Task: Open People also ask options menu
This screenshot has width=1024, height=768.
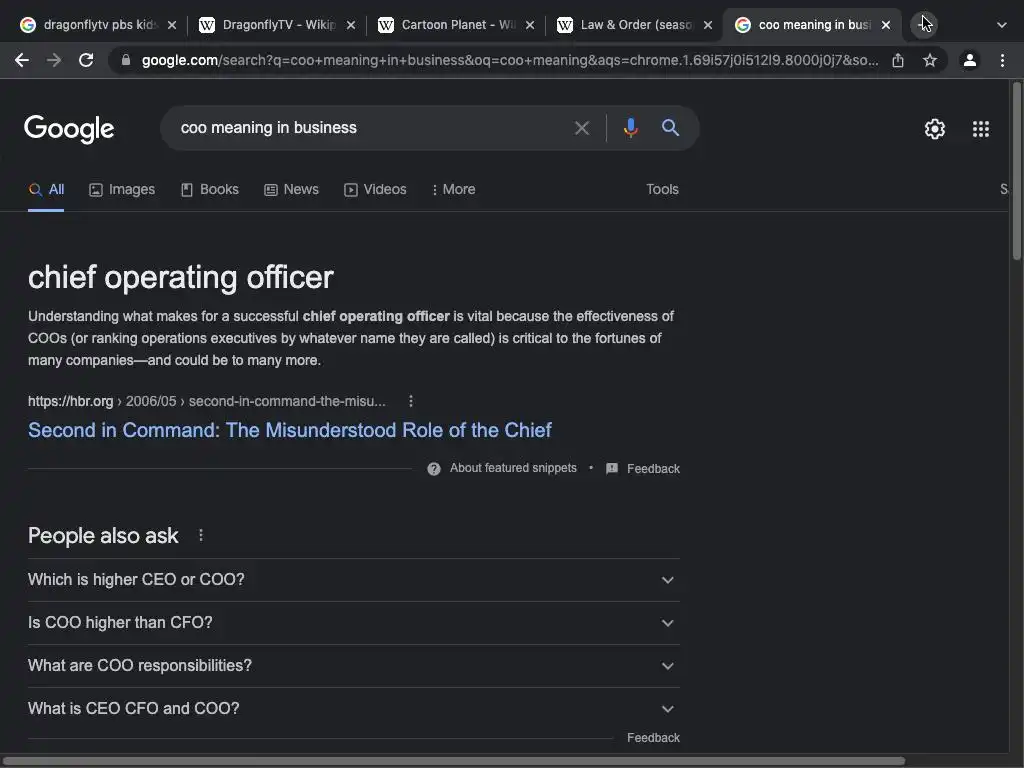Action: tap(201, 536)
